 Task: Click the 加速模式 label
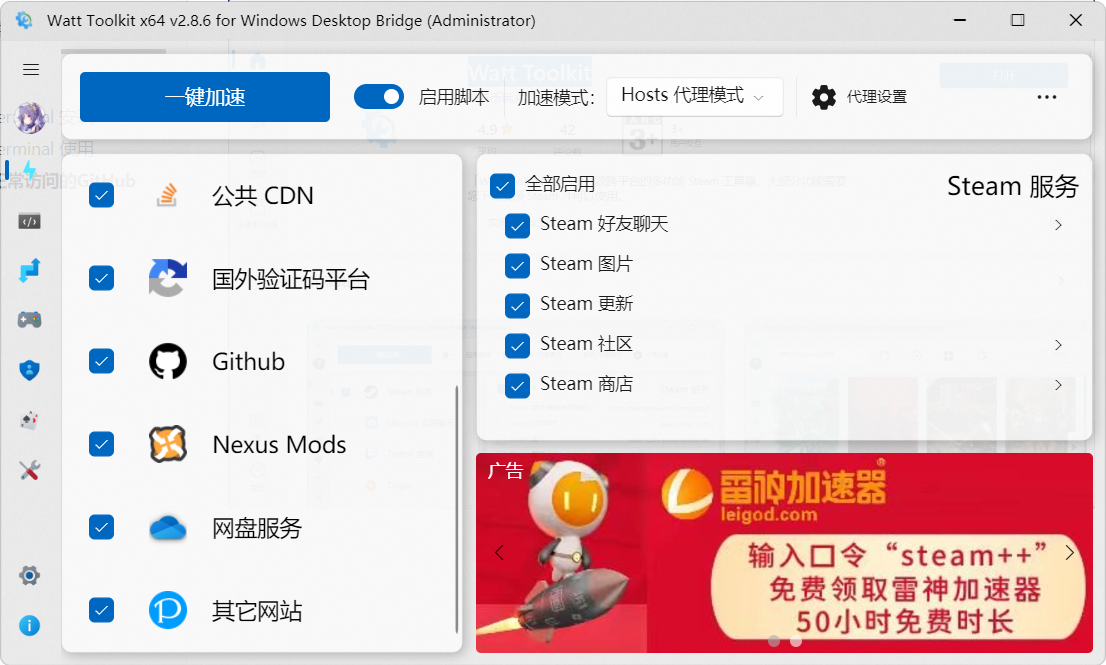(x=556, y=98)
